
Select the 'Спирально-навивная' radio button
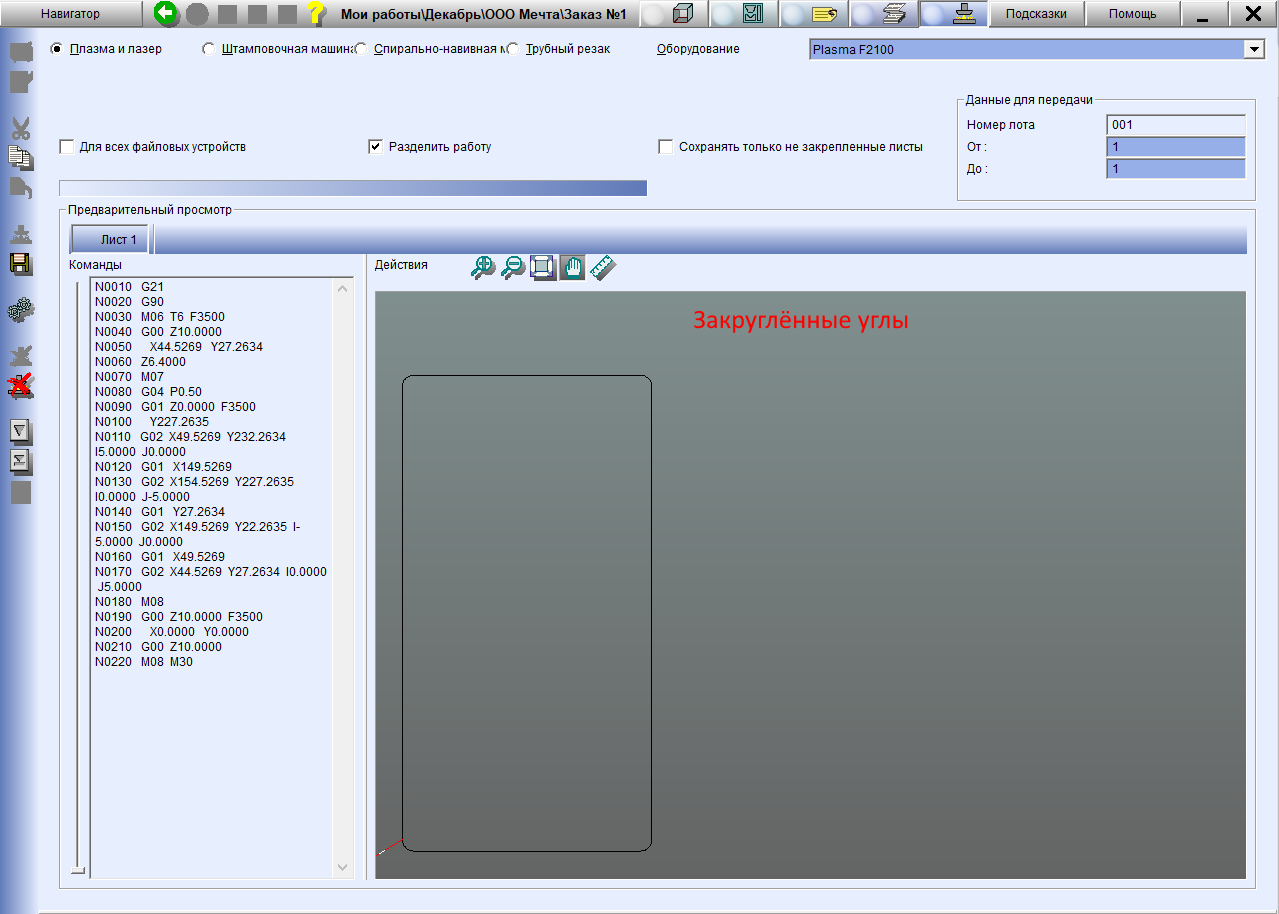point(361,48)
